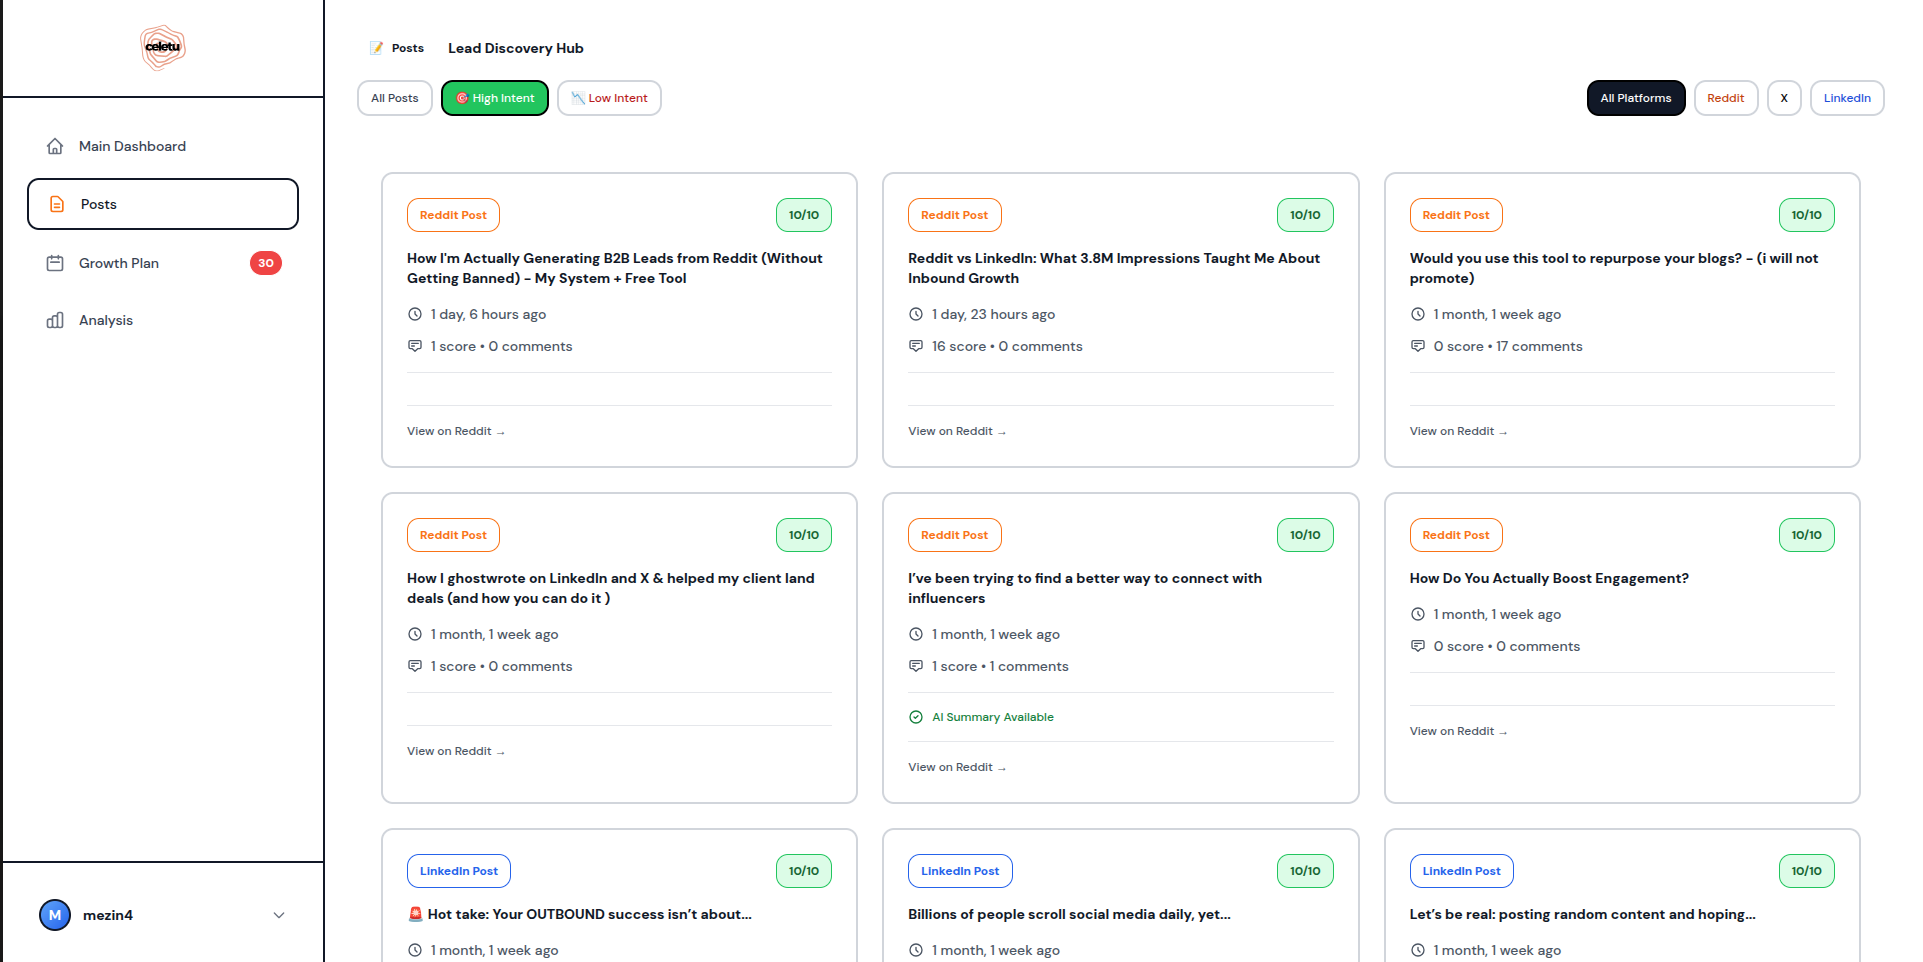Click the pencil icon beside Posts breadcrumb
Screen dimensions: 1923x962
[377, 47]
